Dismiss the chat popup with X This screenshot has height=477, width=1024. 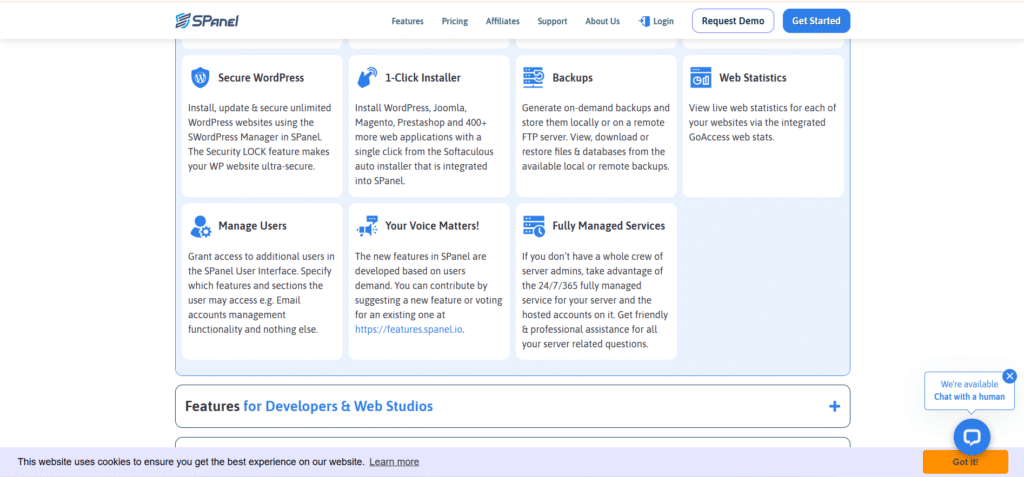1009,376
